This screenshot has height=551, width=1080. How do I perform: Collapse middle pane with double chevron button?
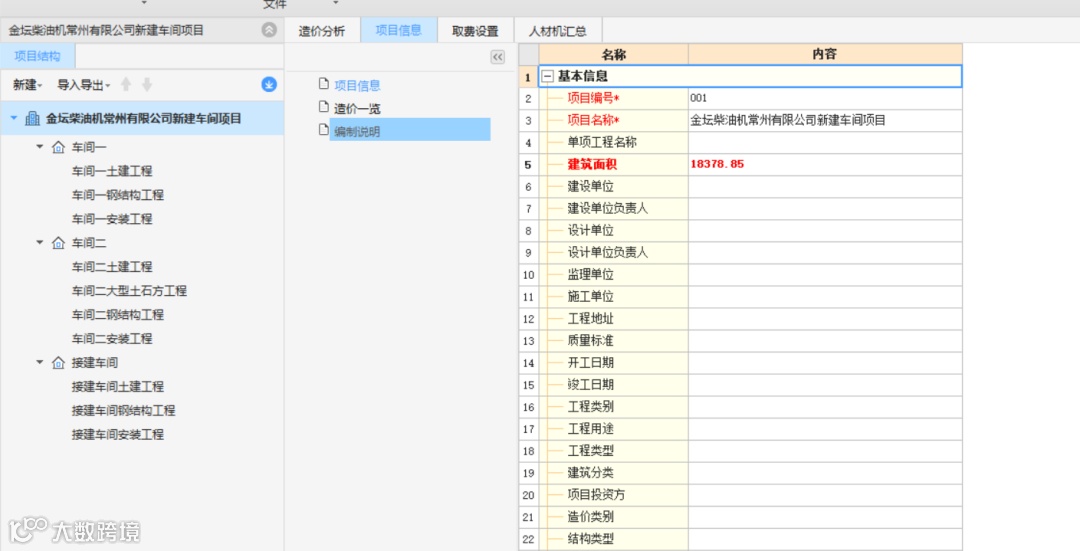pyautogui.click(x=497, y=57)
